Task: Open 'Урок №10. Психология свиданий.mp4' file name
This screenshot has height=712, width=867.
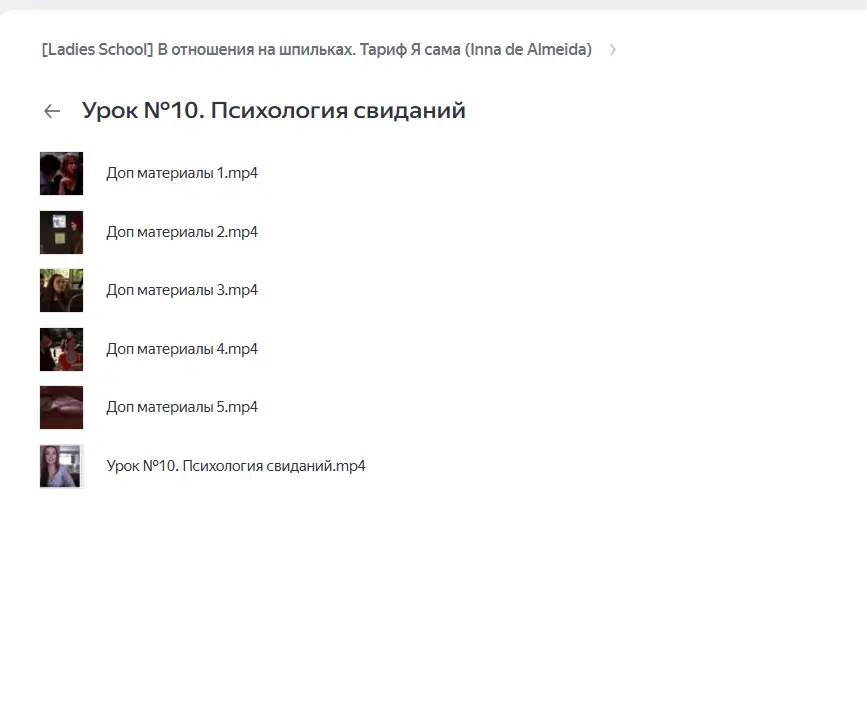Action: (x=236, y=466)
